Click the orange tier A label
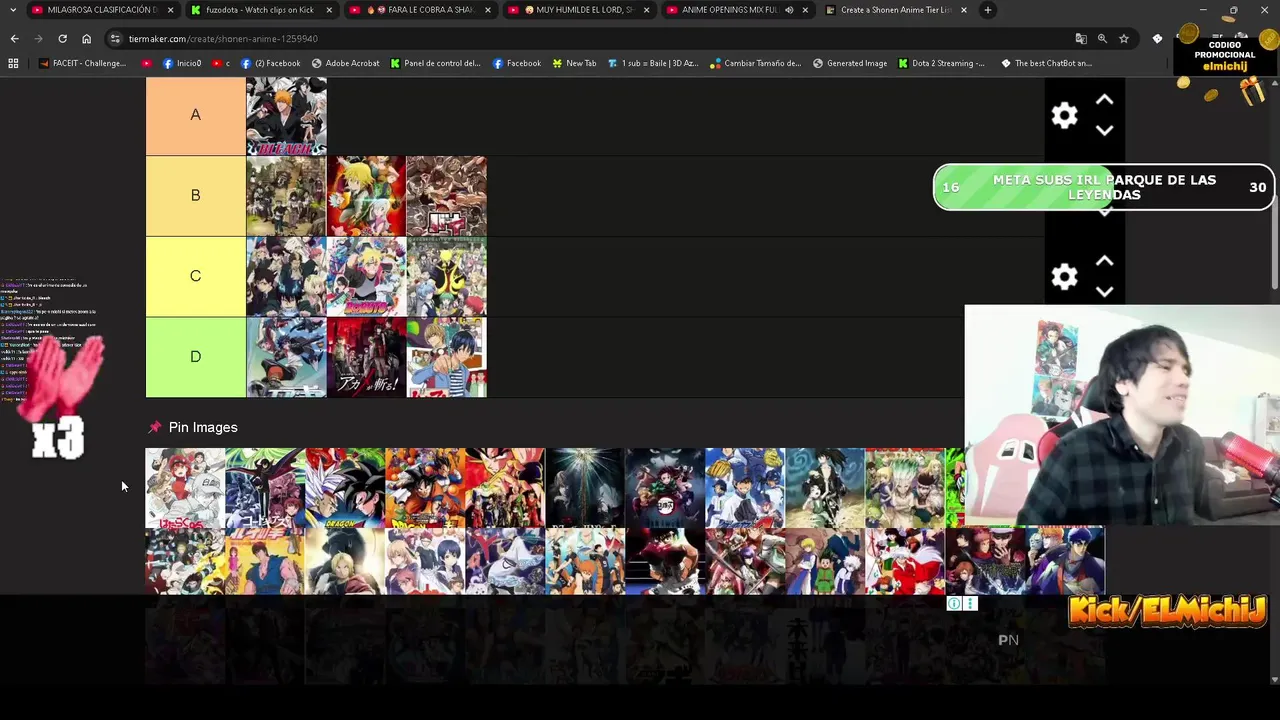 coord(196,115)
